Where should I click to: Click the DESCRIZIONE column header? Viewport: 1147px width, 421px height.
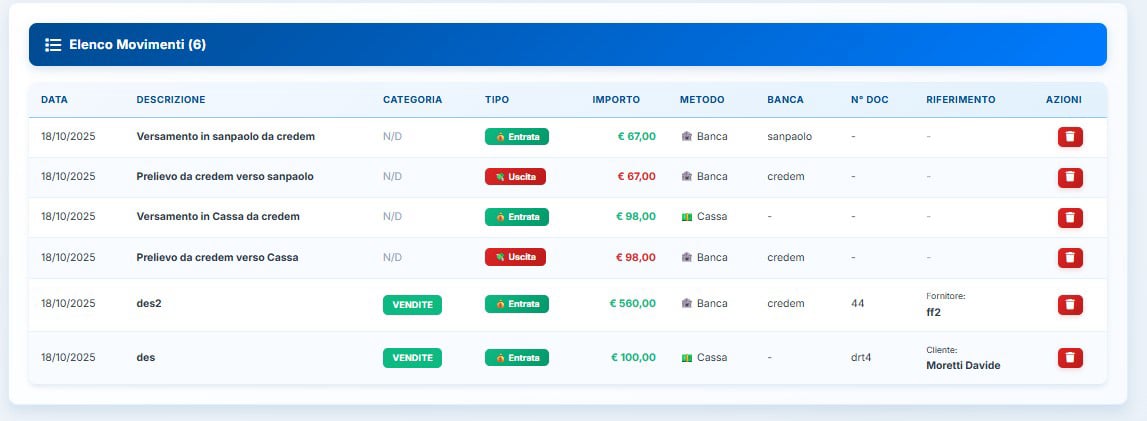[x=171, y=100]
